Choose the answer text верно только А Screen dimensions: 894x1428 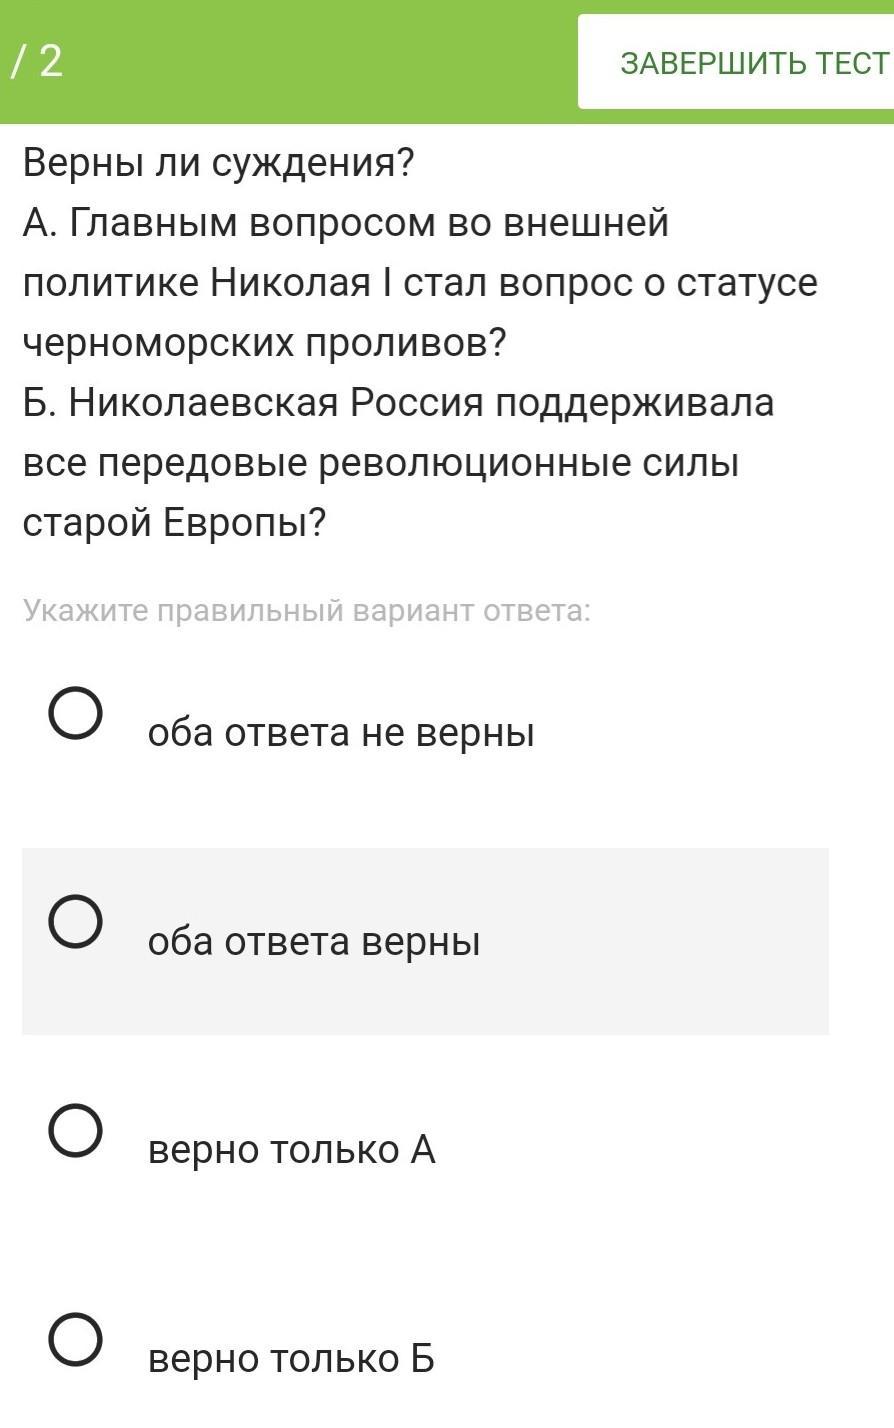(x=291, y=1150)
